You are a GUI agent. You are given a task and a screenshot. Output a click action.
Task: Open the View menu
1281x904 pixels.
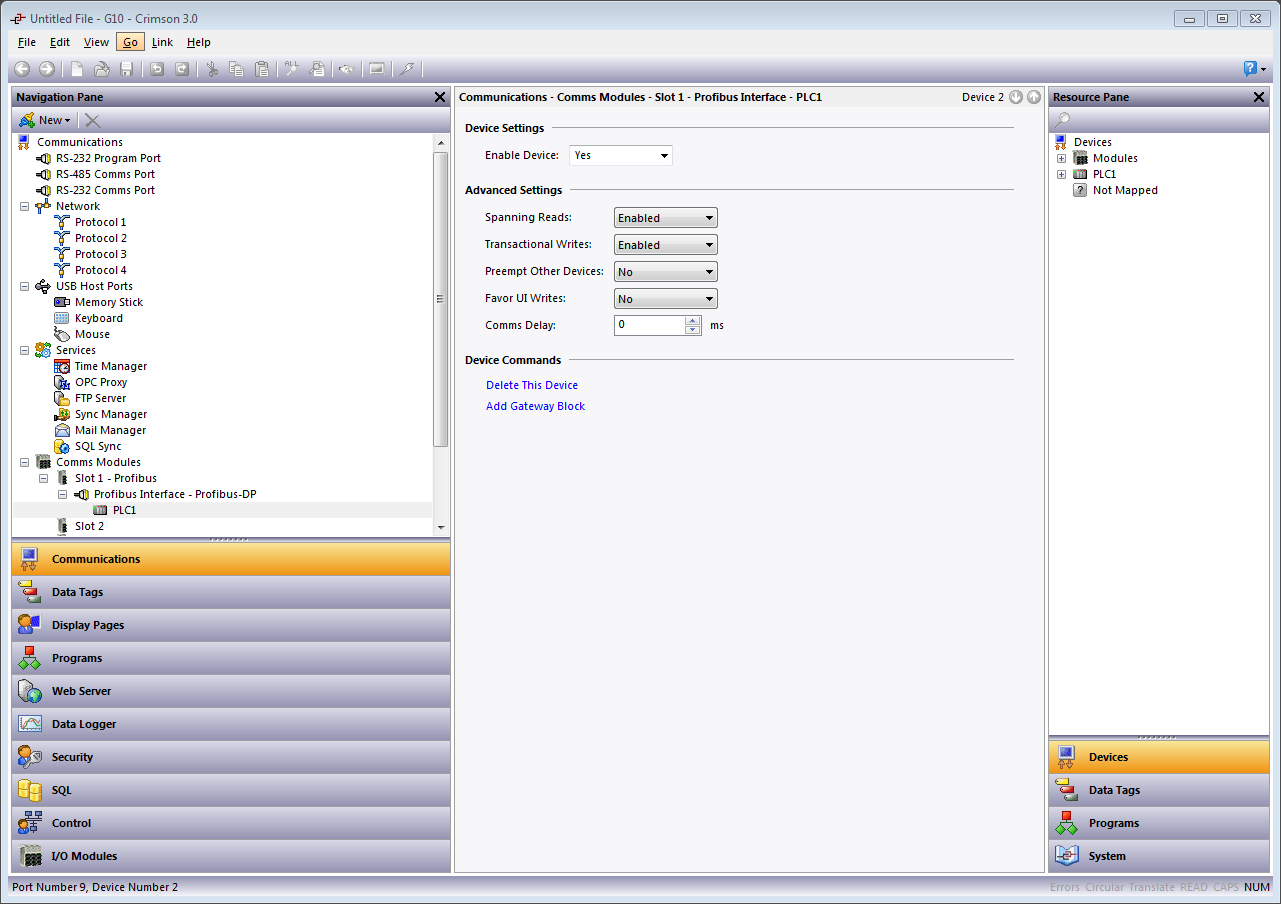point(96,42)
